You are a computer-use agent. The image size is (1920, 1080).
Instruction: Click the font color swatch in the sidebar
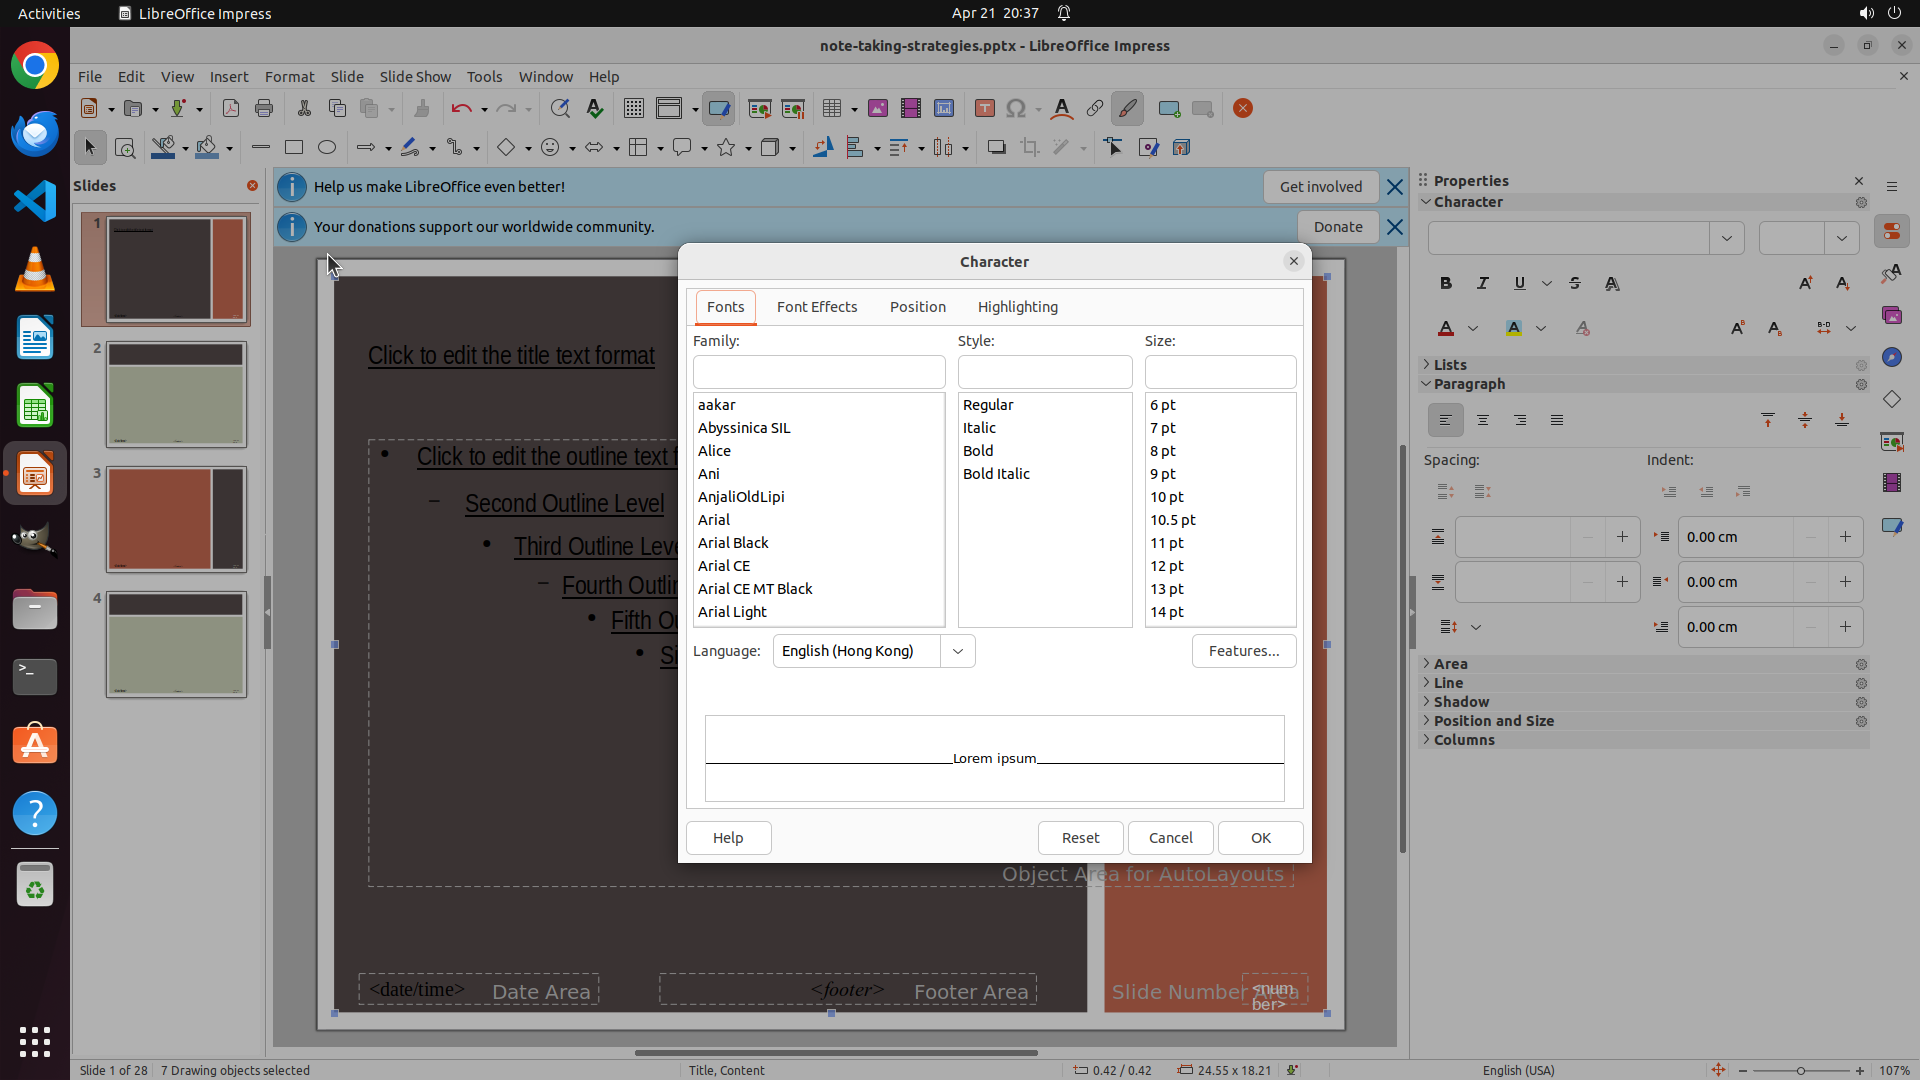(x=1446, y=329)
